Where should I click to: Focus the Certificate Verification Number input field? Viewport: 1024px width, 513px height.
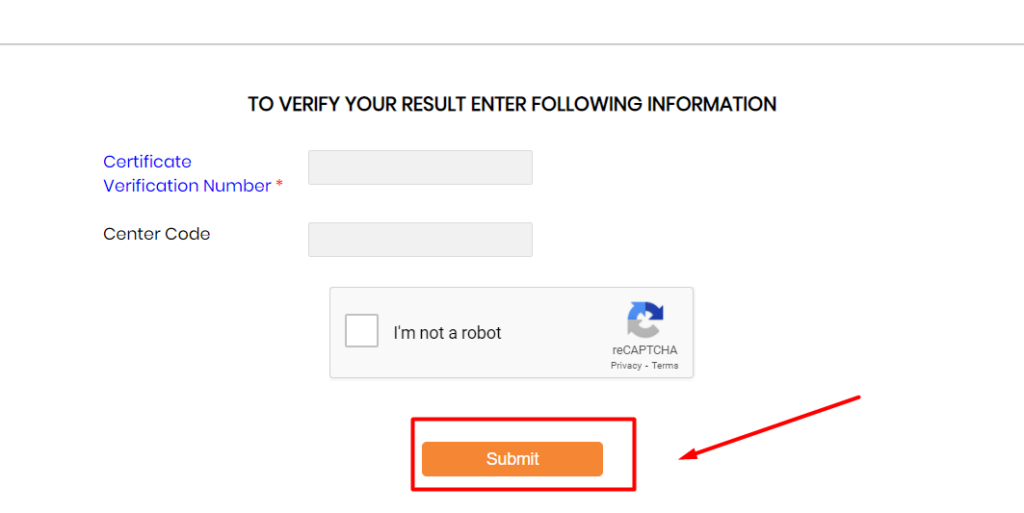(x=420, y=167)
